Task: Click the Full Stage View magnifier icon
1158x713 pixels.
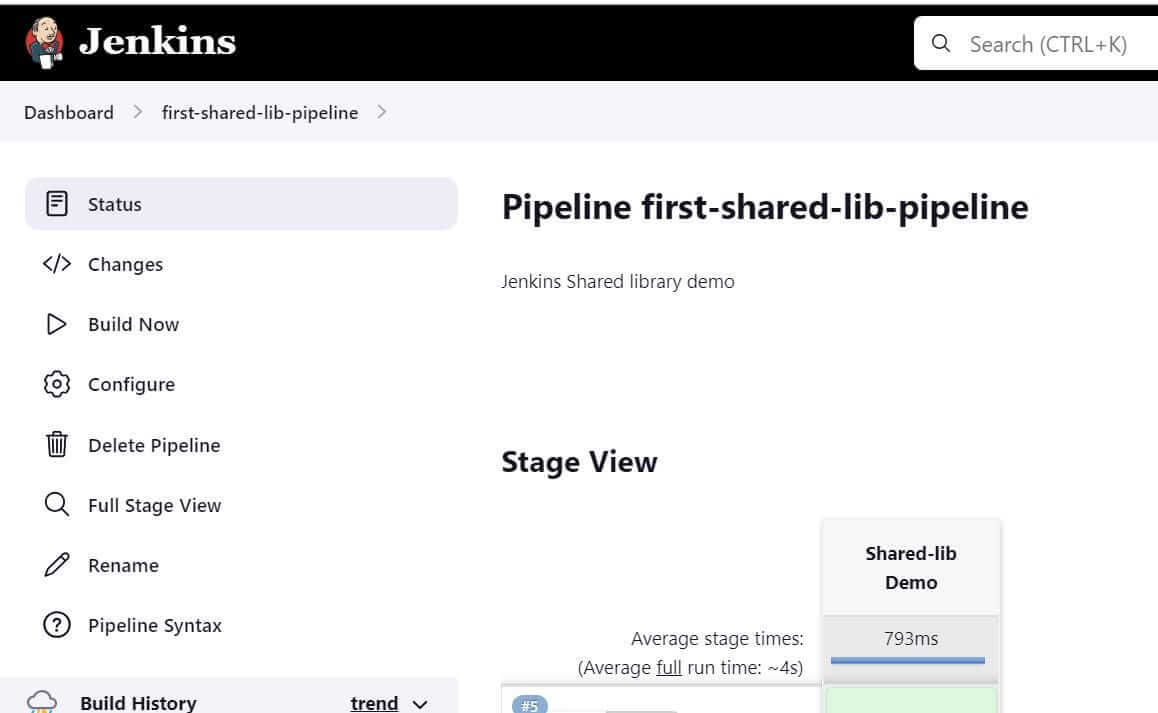Action: (x=57, y=505)
